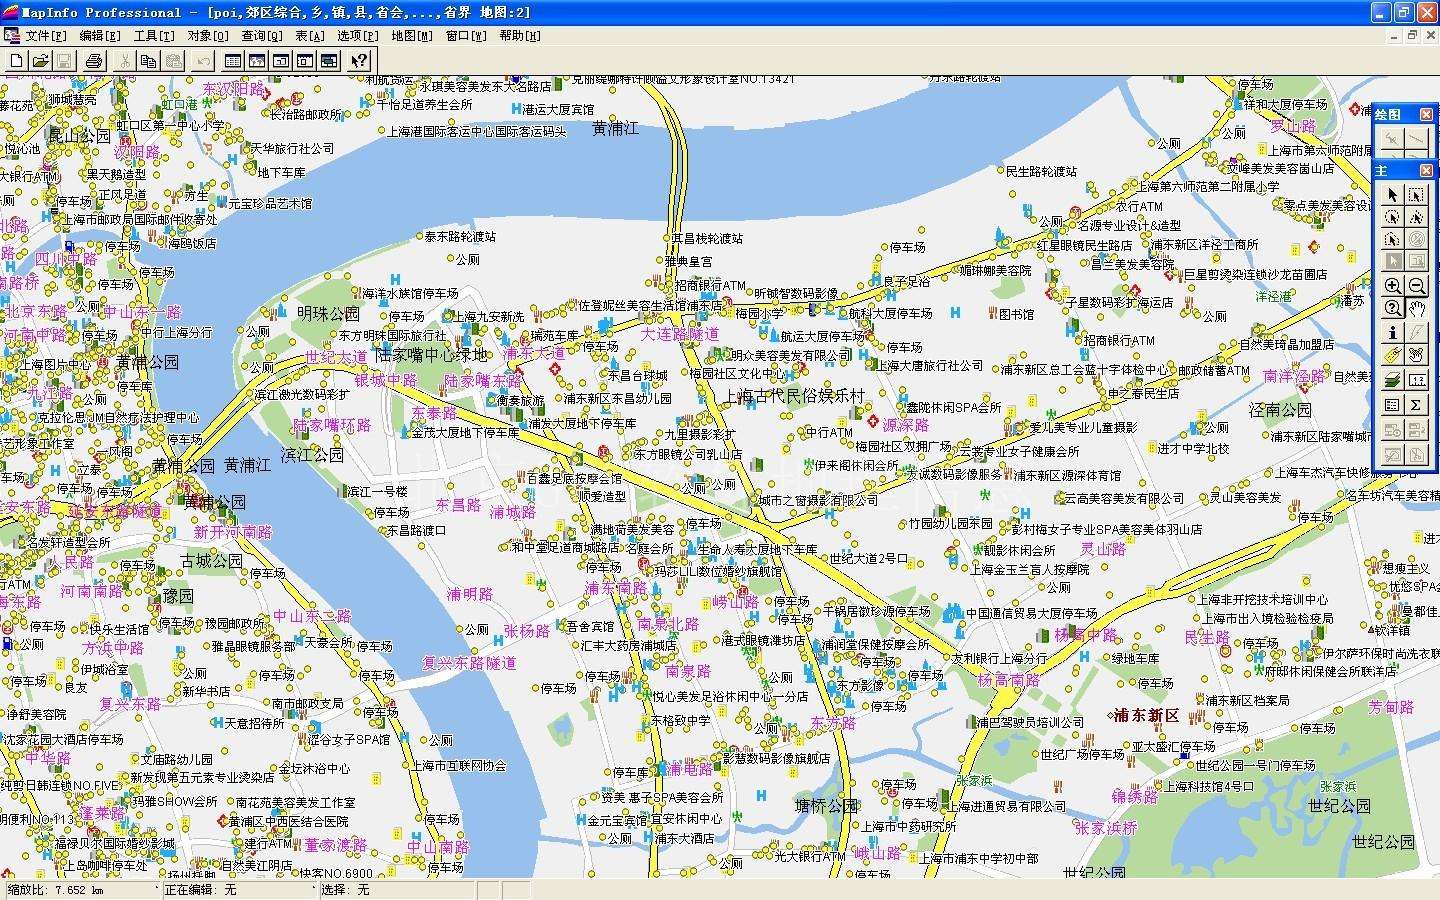The width and height of the screenshot is (1440, 900).
Task: Click the 明珠公园 label on map
Action: tap(327, 313)
